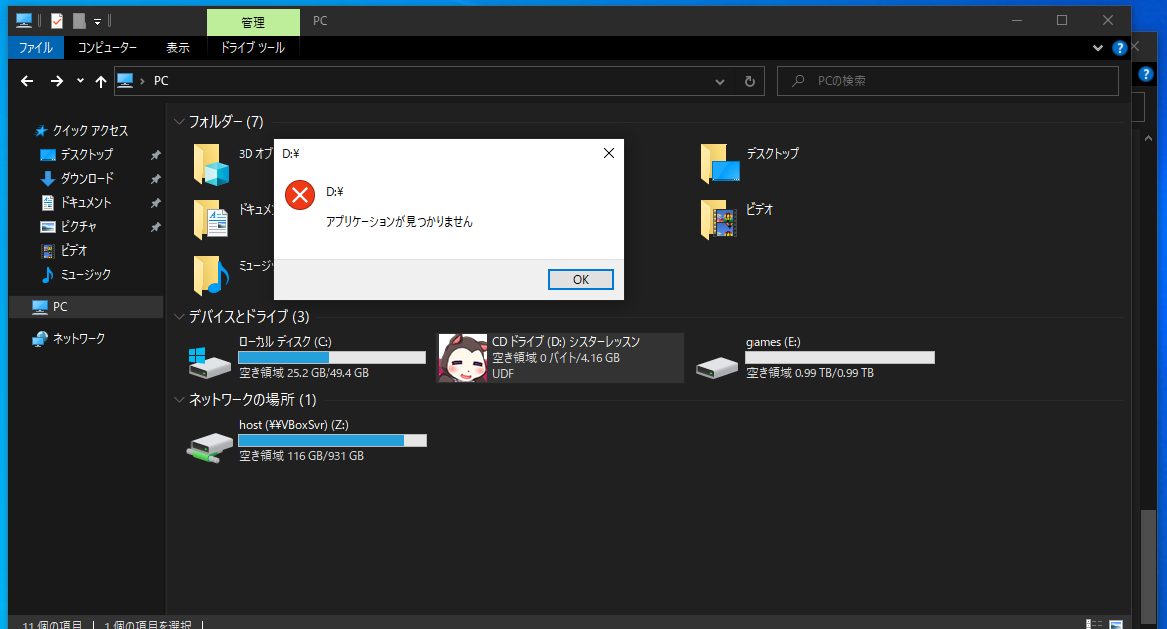Collapse the ネットワークの場所 group
Image resolution: width=1167 pixels, height=629 pixels.
pos(180,400)
